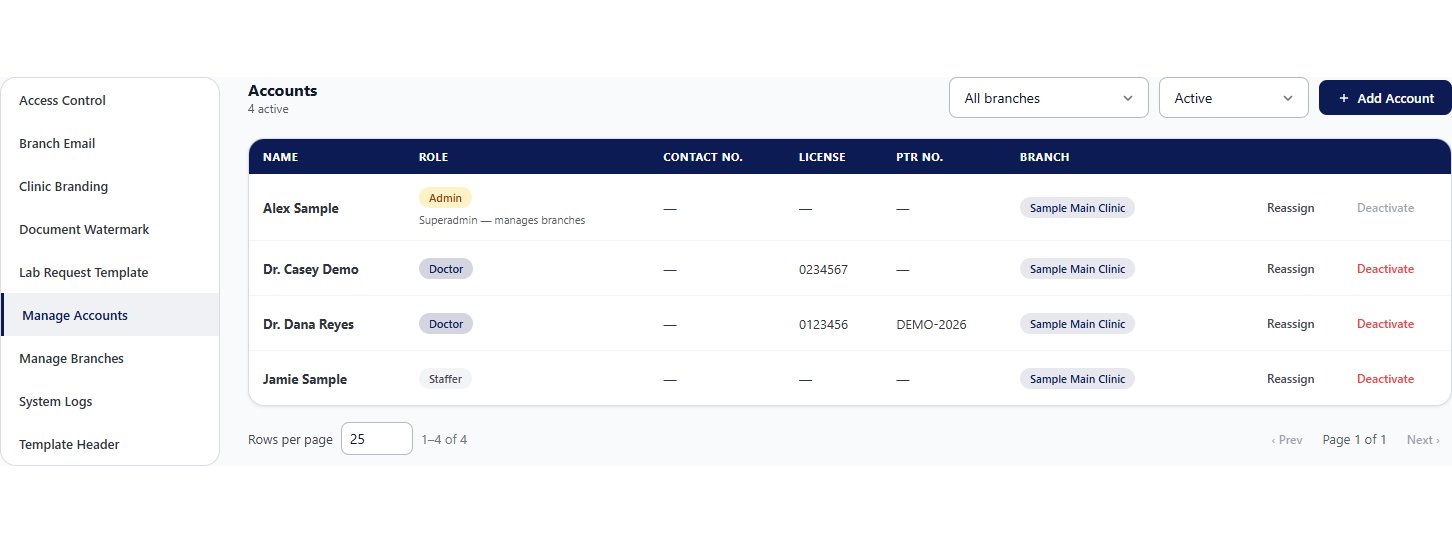The height and width of the screenshot is (543, 1452).
Task: Deactivate Dr. Casey Demo's account
Action: [x=1385, y=269]
